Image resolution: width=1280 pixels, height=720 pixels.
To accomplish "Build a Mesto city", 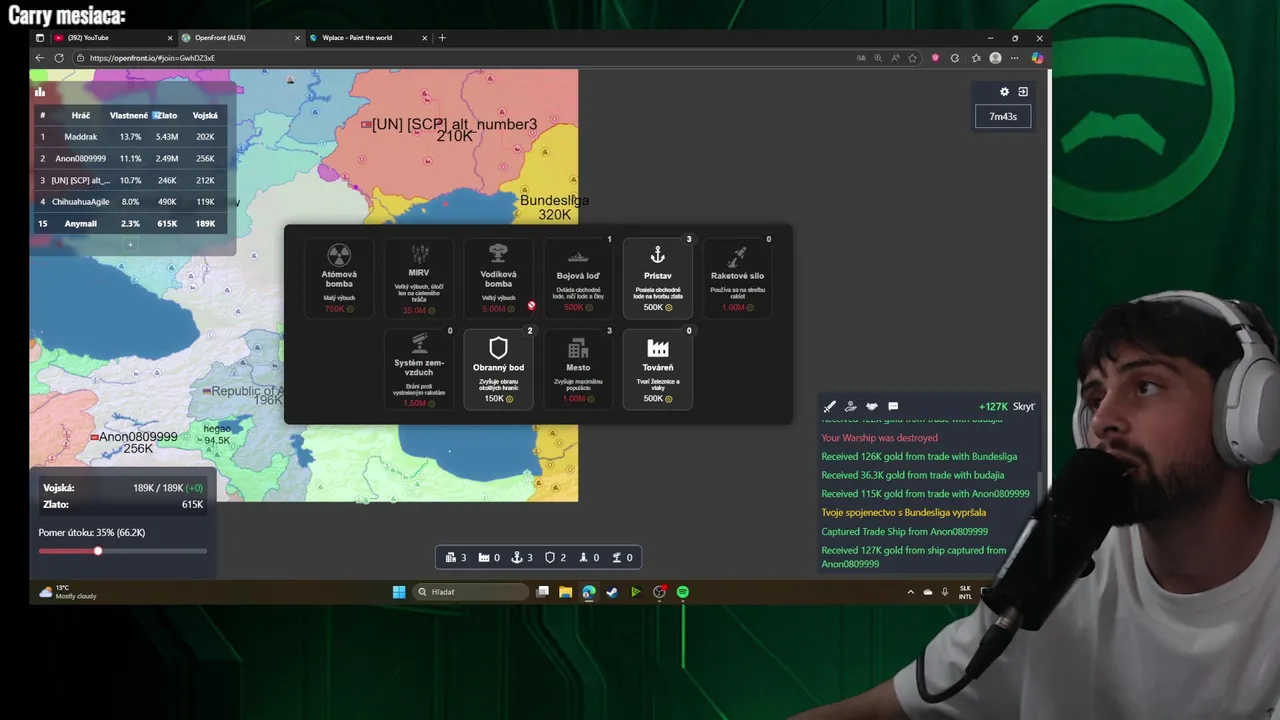I will [x=578, y=370].
